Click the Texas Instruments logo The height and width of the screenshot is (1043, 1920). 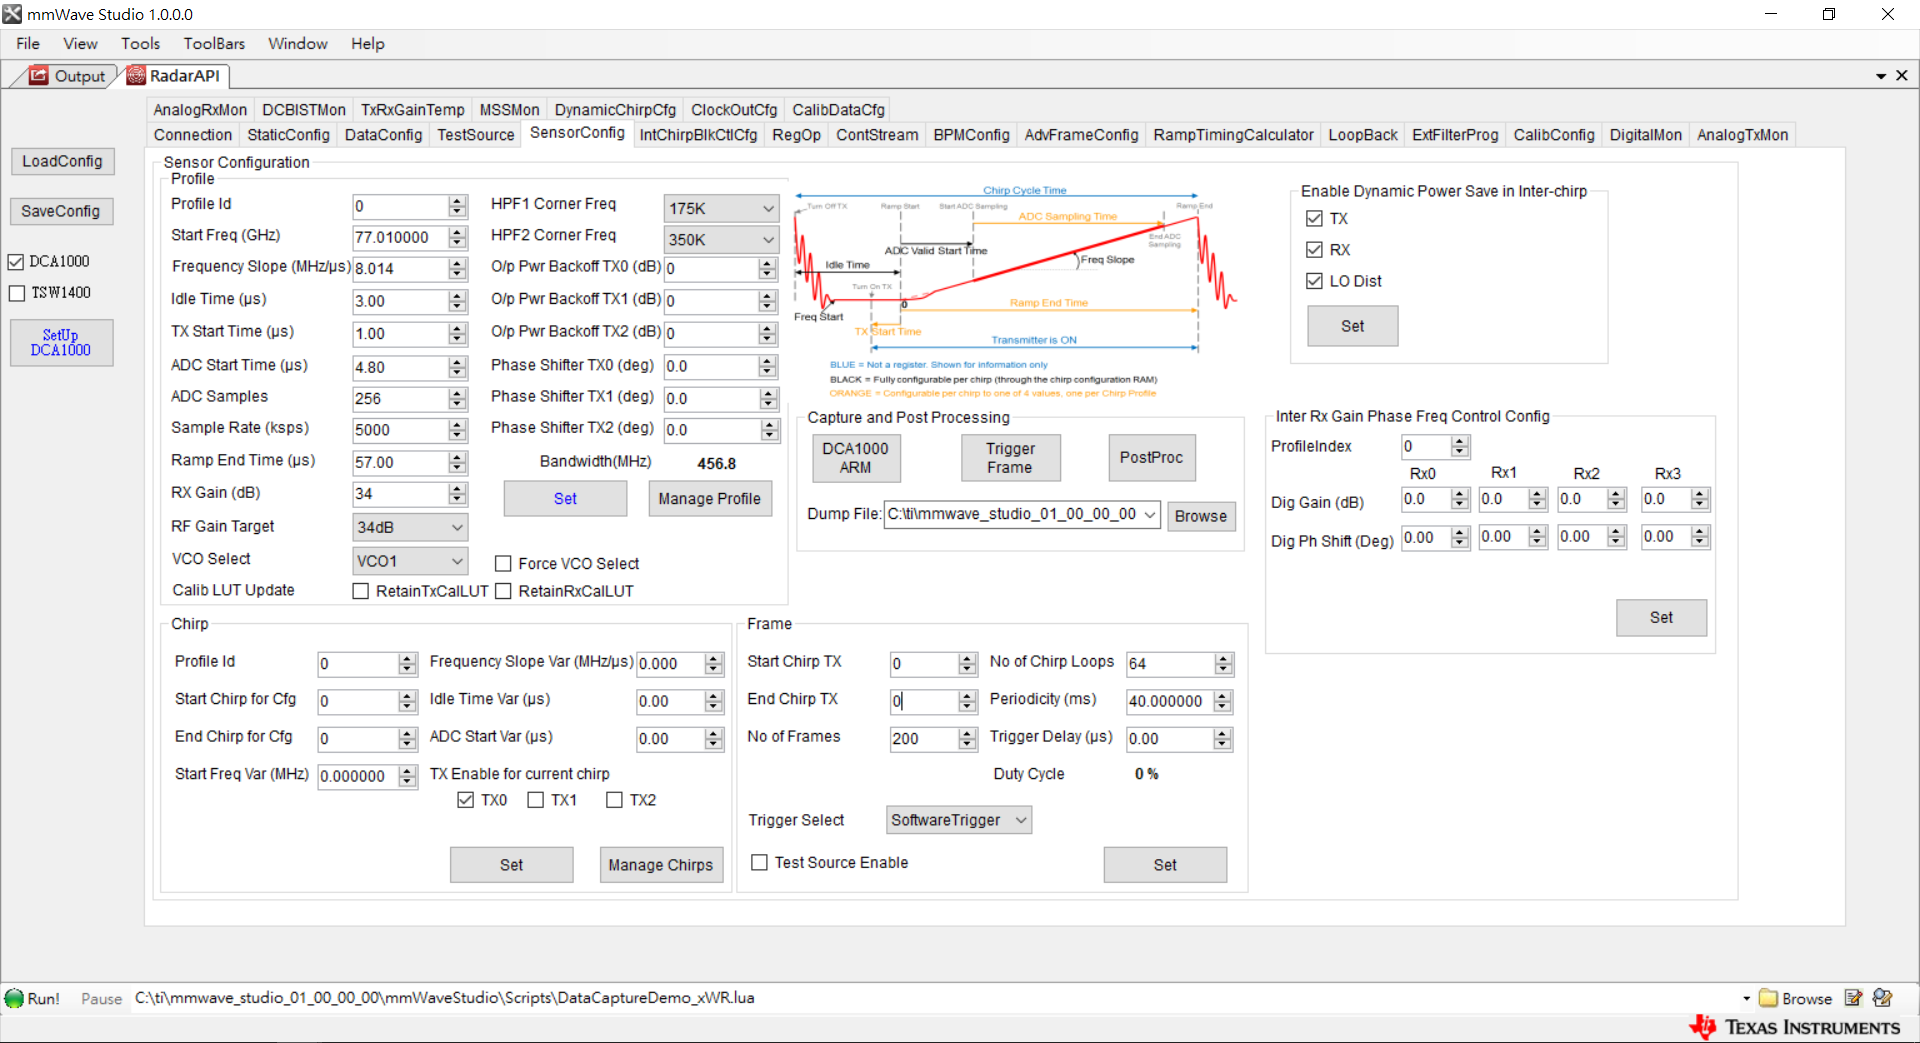1793,1027
